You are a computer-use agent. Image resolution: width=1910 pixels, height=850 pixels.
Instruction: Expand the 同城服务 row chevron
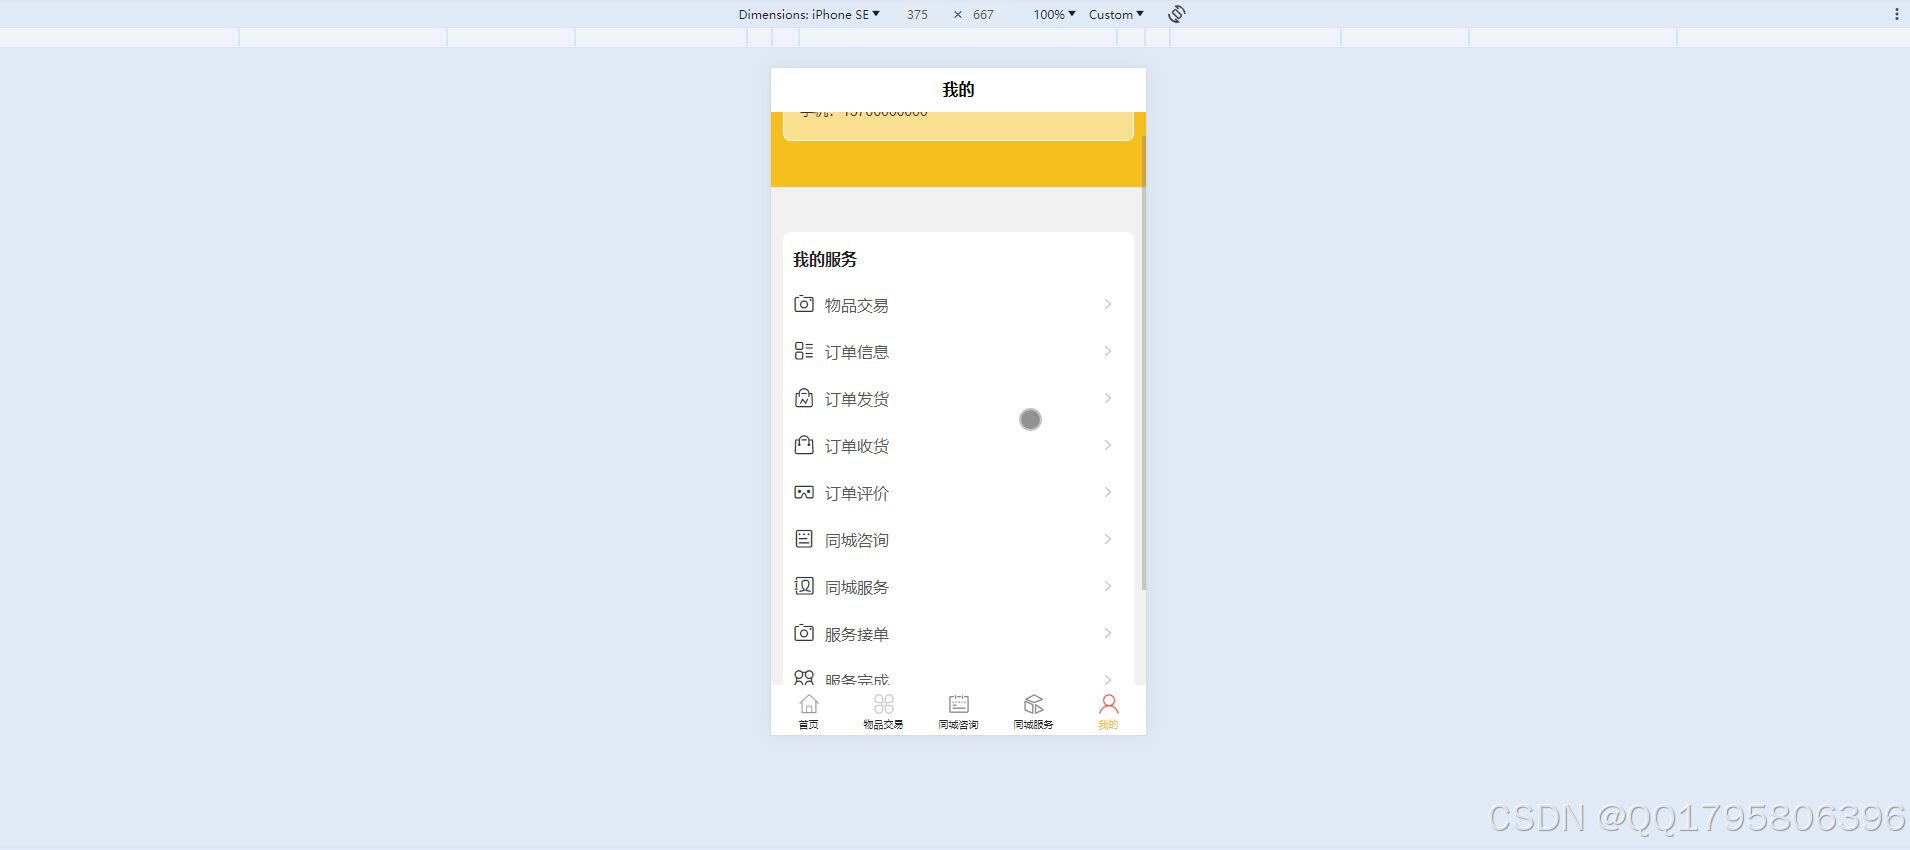[x=1108, y=586]
